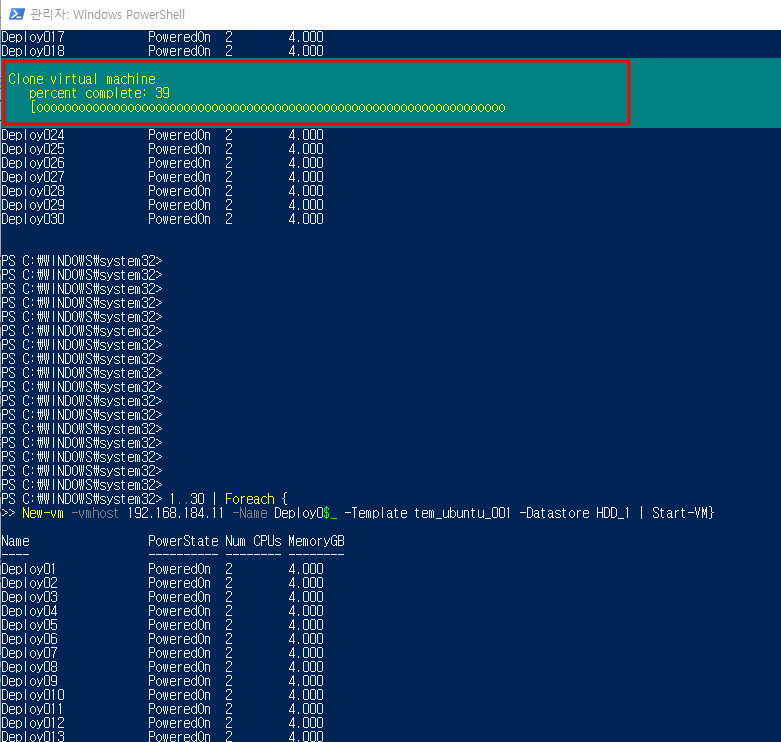Click the '1..30' range in the command
The width and height of the screenshot is (781, 742).
[x=187, y=498]
